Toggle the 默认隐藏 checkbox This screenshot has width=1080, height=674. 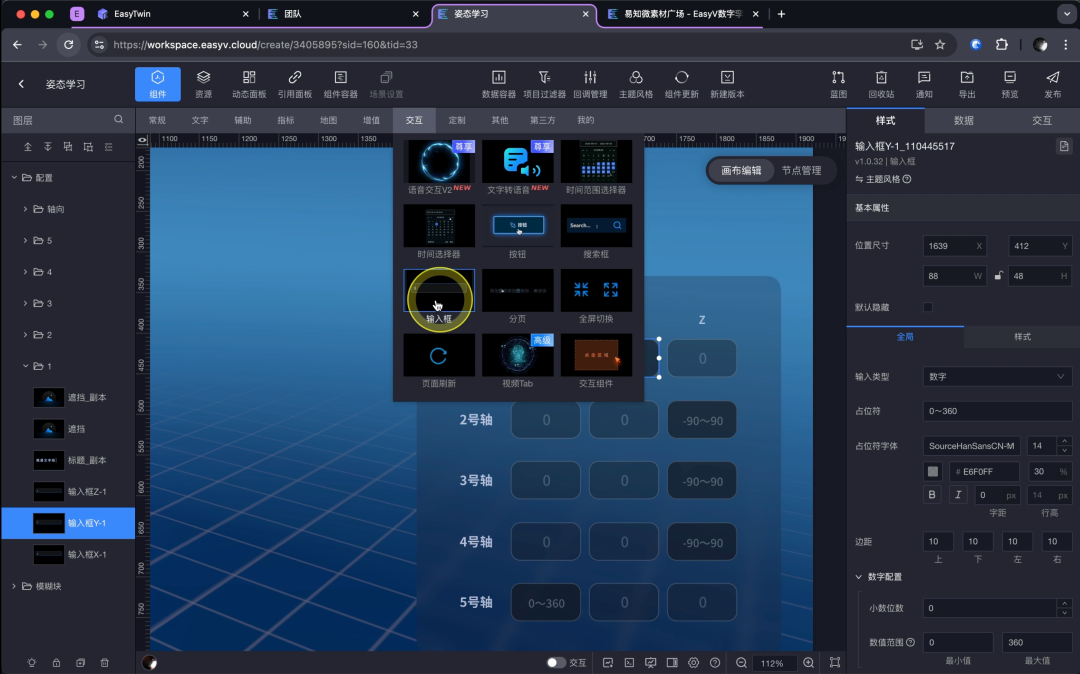928,307
